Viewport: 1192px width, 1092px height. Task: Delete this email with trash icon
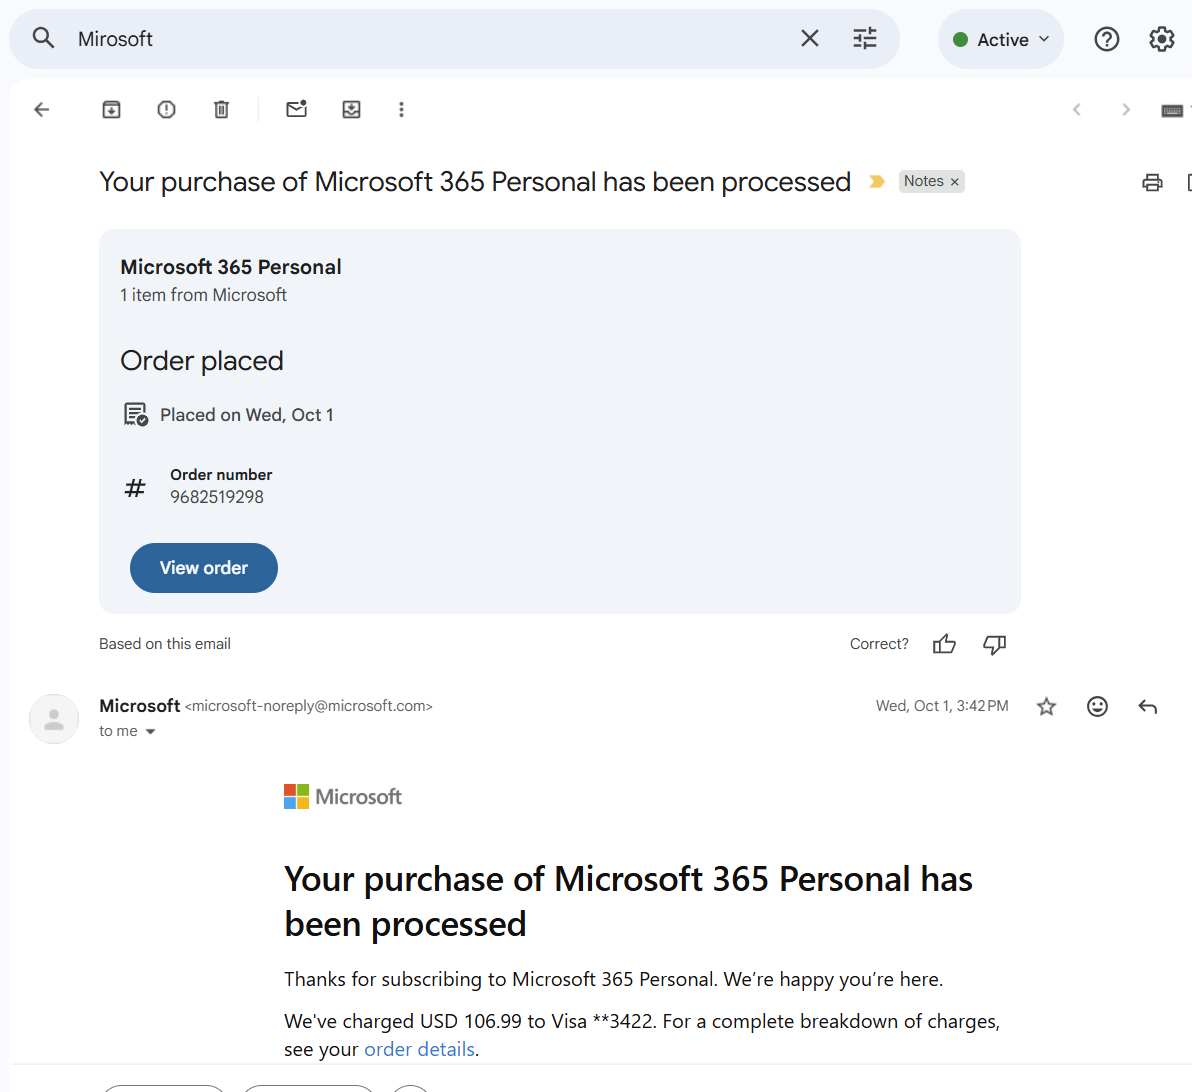[221, 110]
